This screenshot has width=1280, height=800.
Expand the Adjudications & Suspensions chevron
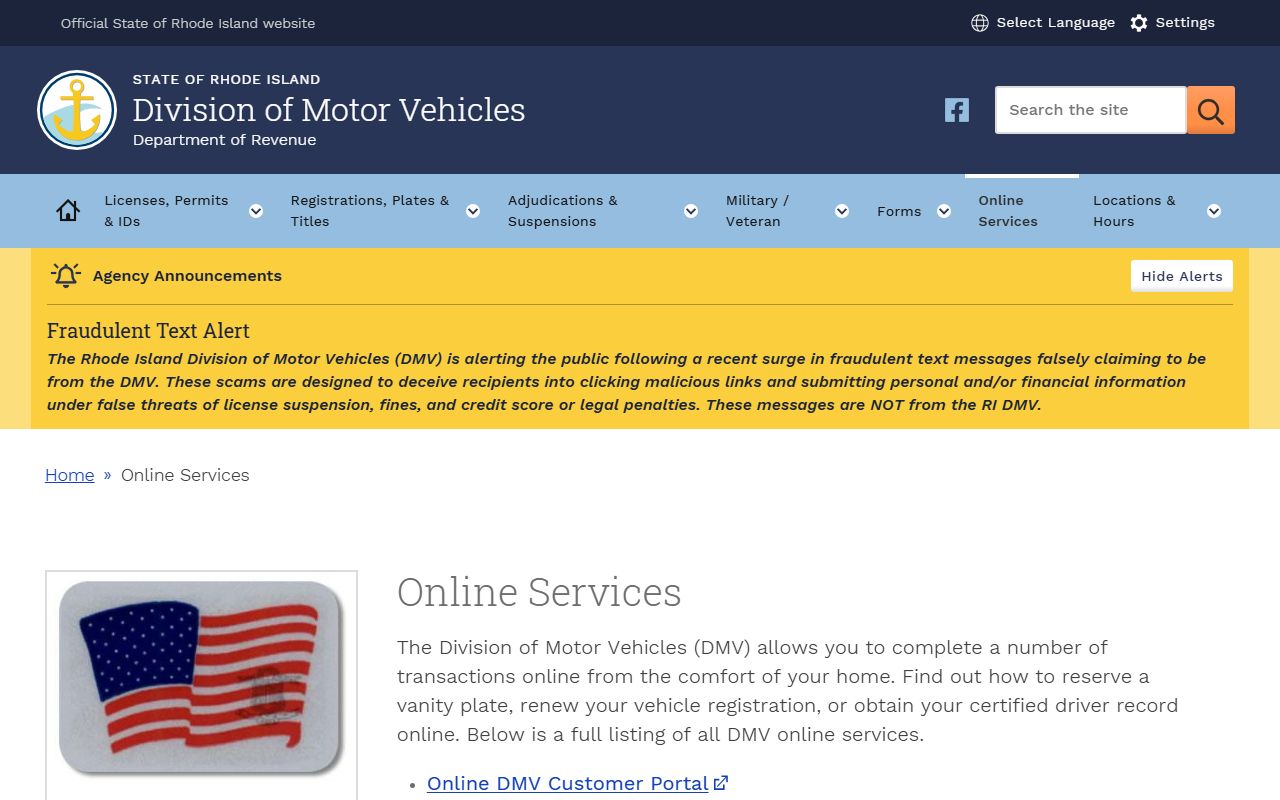(691, 211)
